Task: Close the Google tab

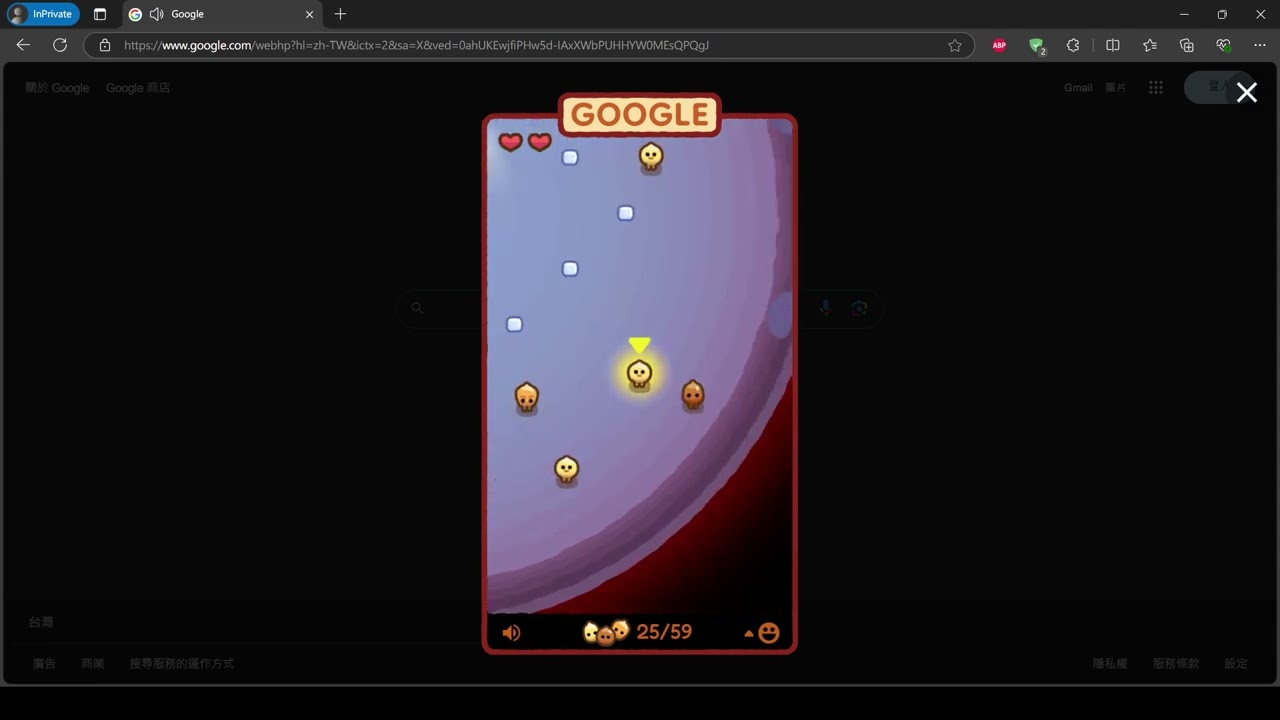Action: point(309,14)
